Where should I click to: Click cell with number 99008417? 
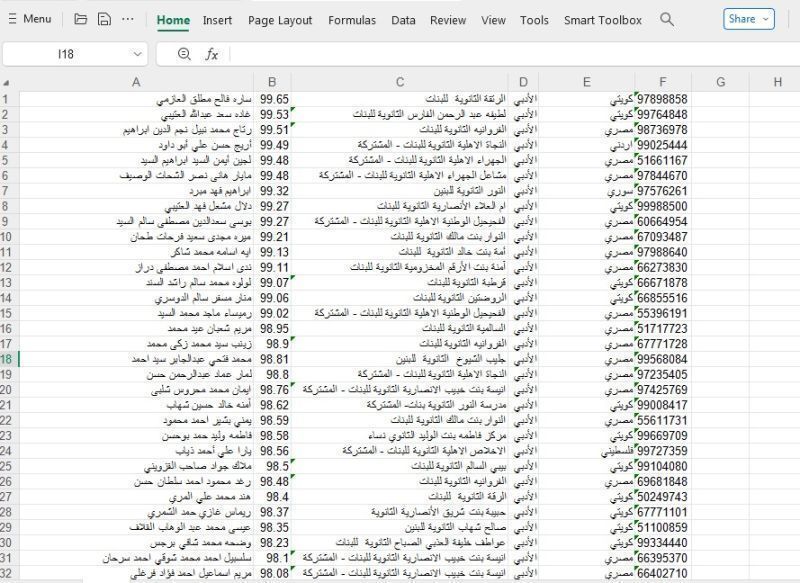[x=663, y=405]
